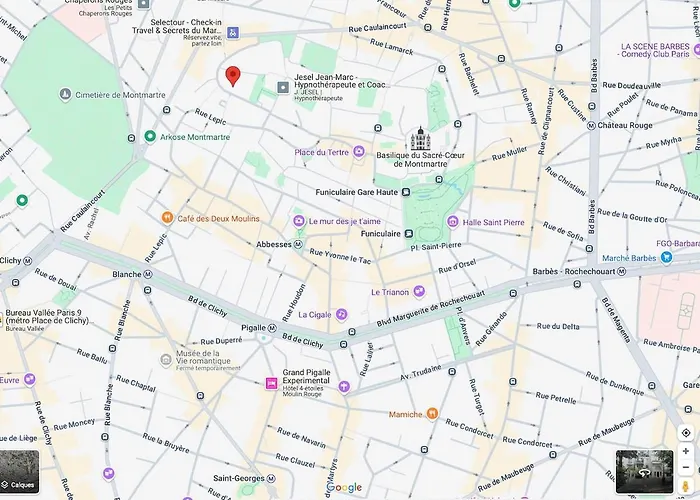This screenshot has height=500, width=700.
Task: Click the Basilique du Sacré-Cœur landmark icon
Action: [420, 138]
